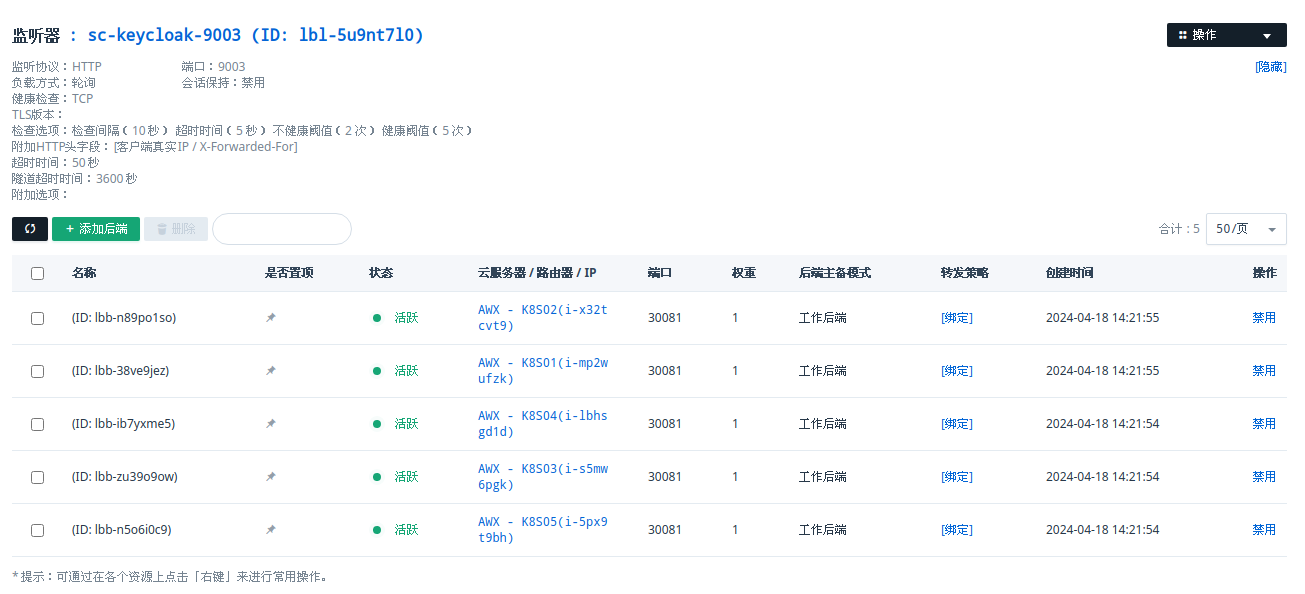Check the box for lbb-n89po1so
This screenshot has width=1305, height=594.
(x=37, y=318)
